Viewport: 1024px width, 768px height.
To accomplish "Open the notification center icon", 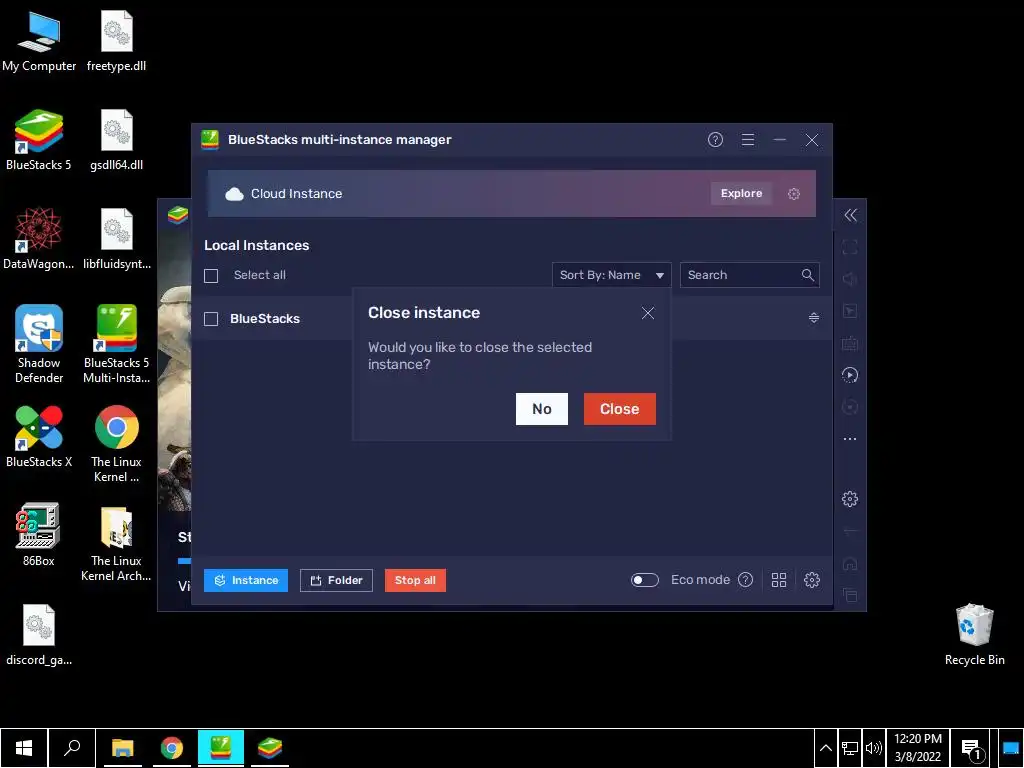I will coord(971,748).
